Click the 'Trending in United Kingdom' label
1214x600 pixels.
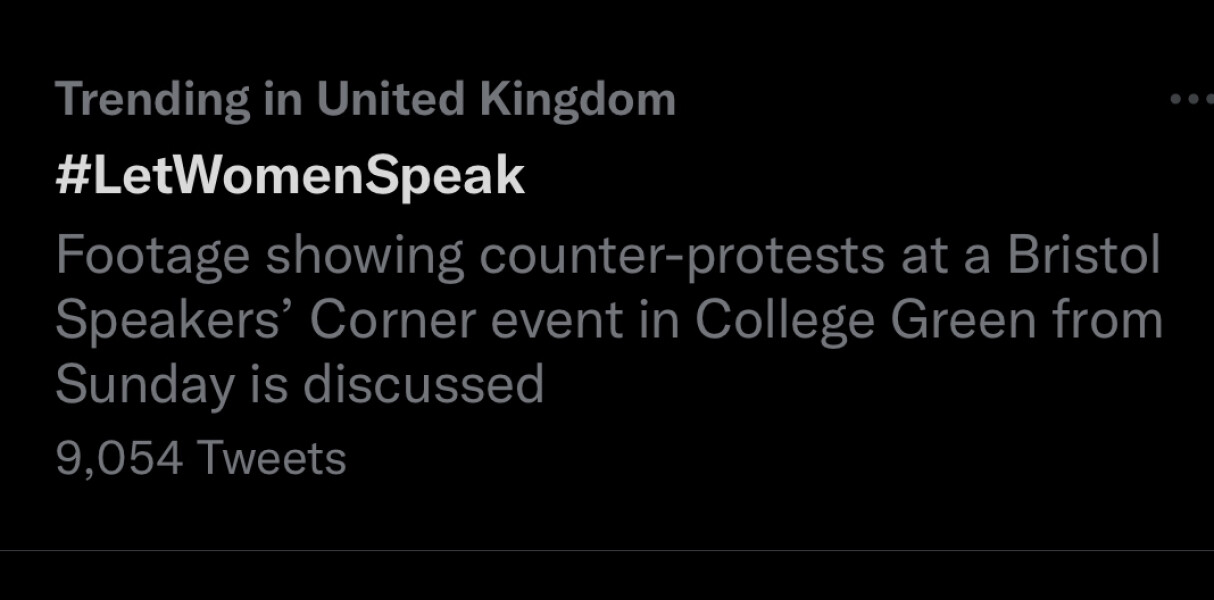click(x=365, y=100)
